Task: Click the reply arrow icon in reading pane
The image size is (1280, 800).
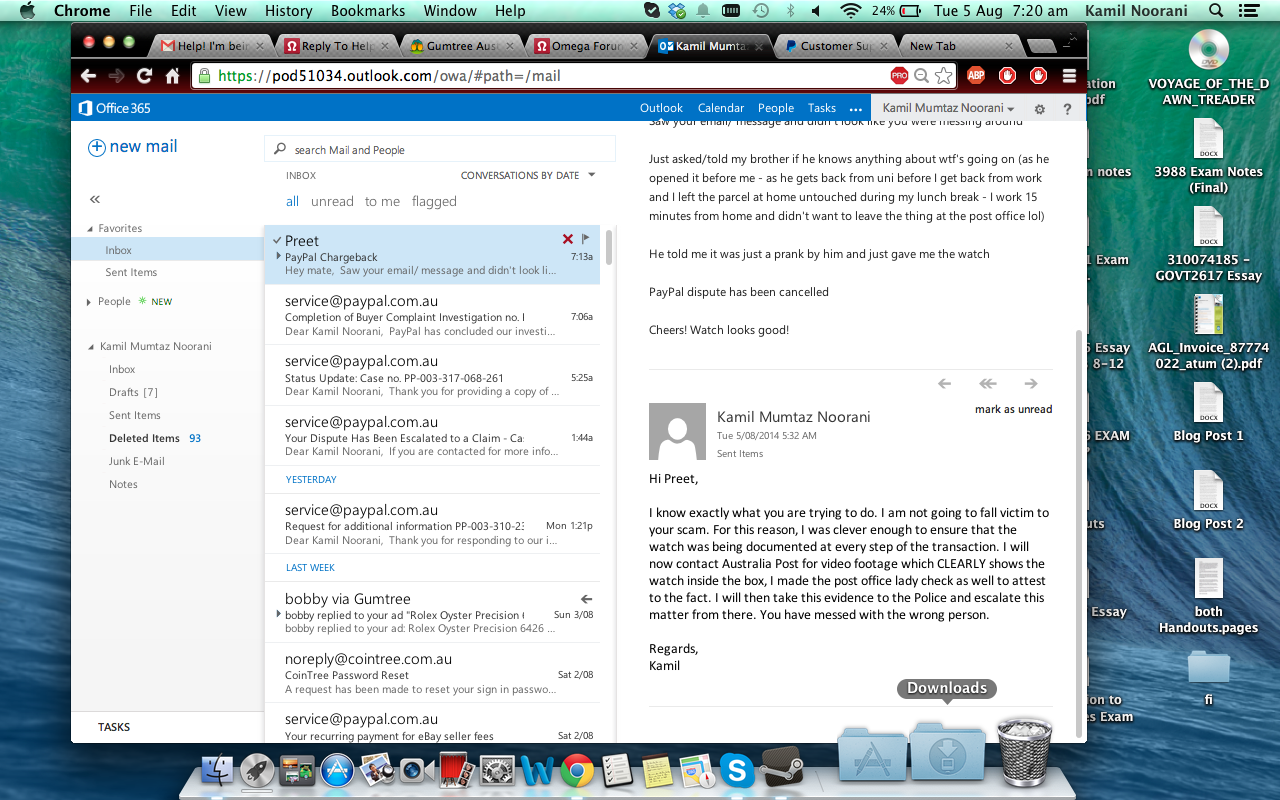Action: point(944,383)
